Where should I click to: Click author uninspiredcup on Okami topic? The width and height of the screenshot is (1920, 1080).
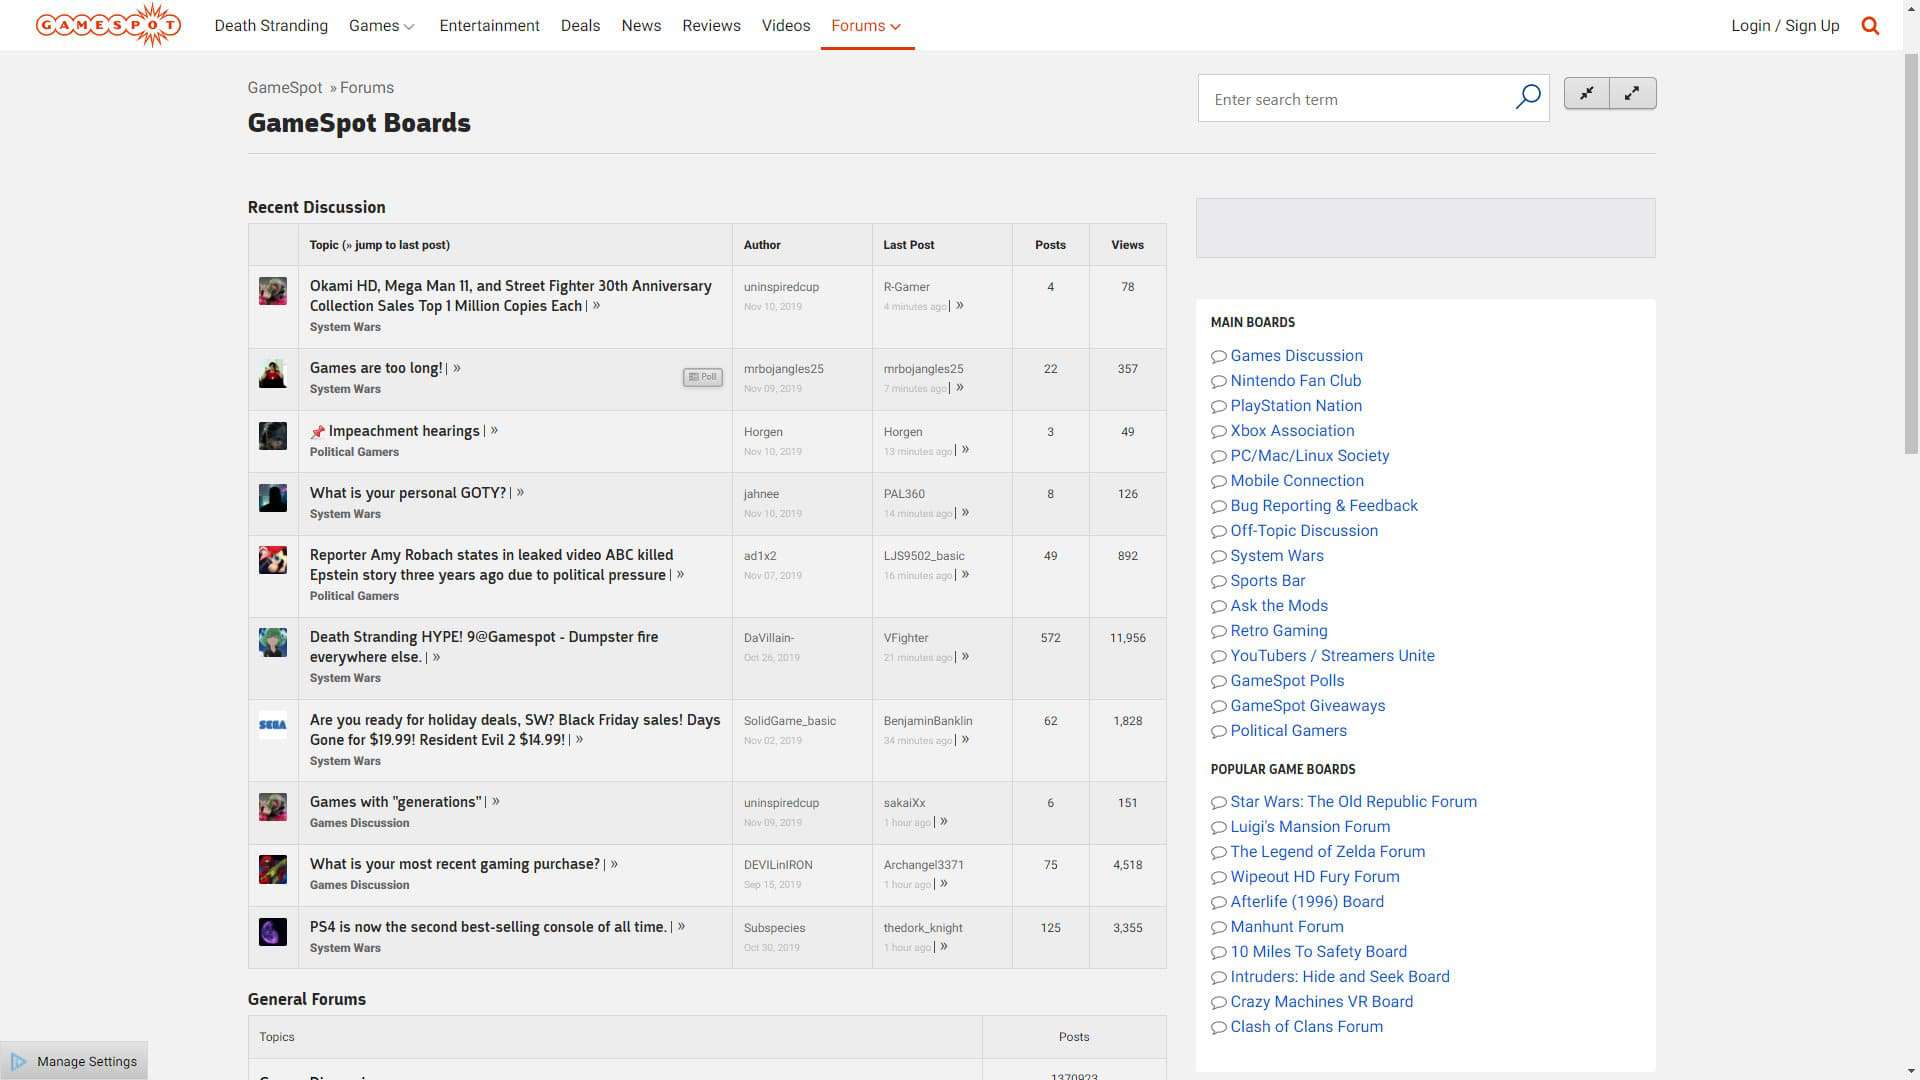[781, 287]
